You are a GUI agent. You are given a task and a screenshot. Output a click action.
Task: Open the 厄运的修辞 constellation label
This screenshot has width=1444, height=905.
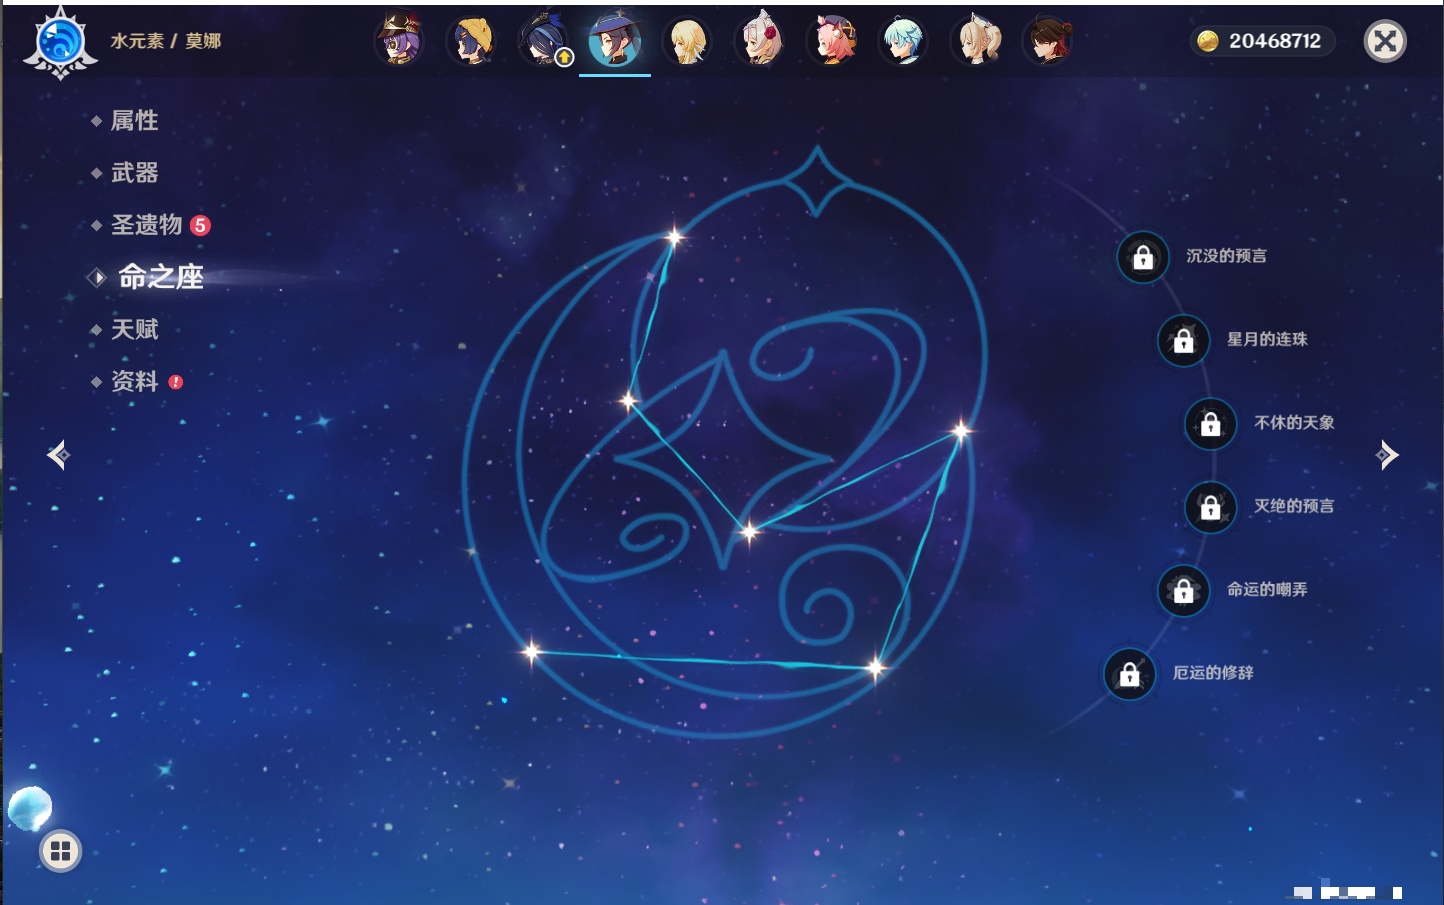[x=1213, y=673]
